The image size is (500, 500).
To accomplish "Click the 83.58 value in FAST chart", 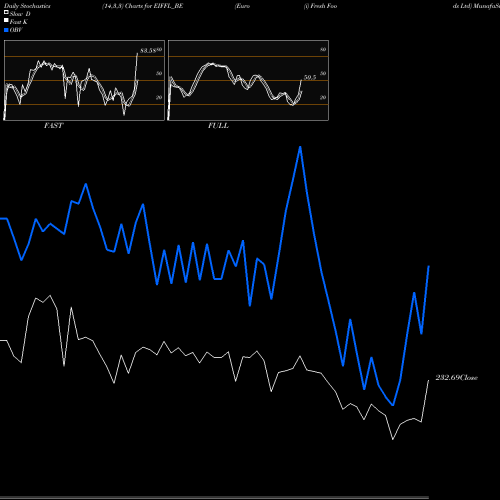I will click(x=148, y=51).
